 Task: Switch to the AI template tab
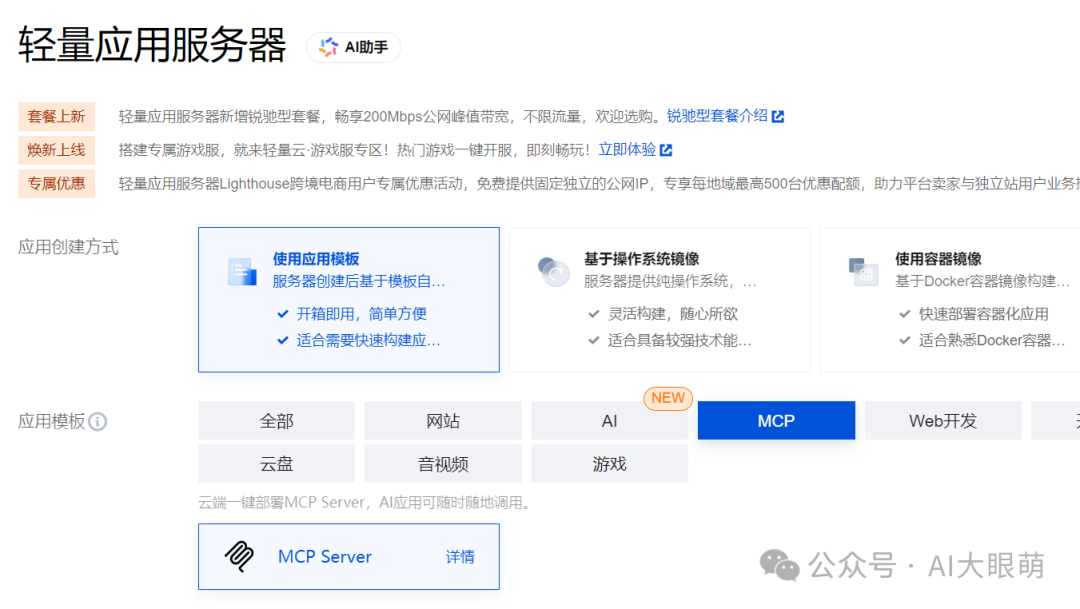pyautogui.click(x=610, y=421)
